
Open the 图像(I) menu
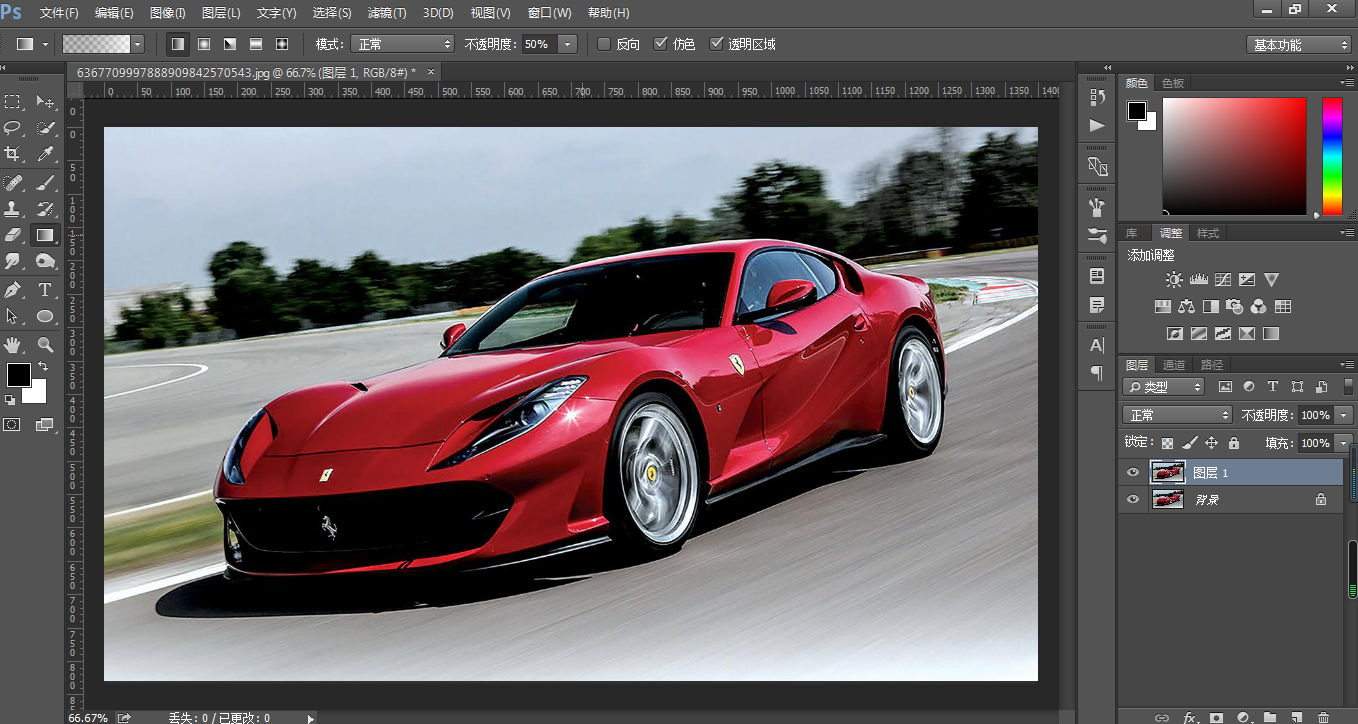coord(167,13)
